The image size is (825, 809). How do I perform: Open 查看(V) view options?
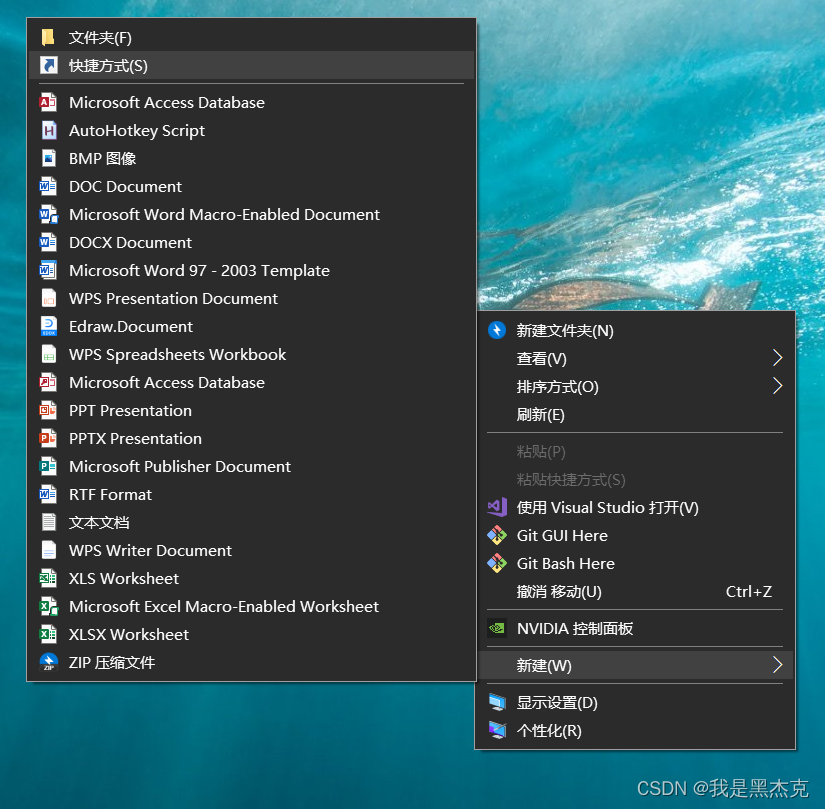(x=635, y=358)
